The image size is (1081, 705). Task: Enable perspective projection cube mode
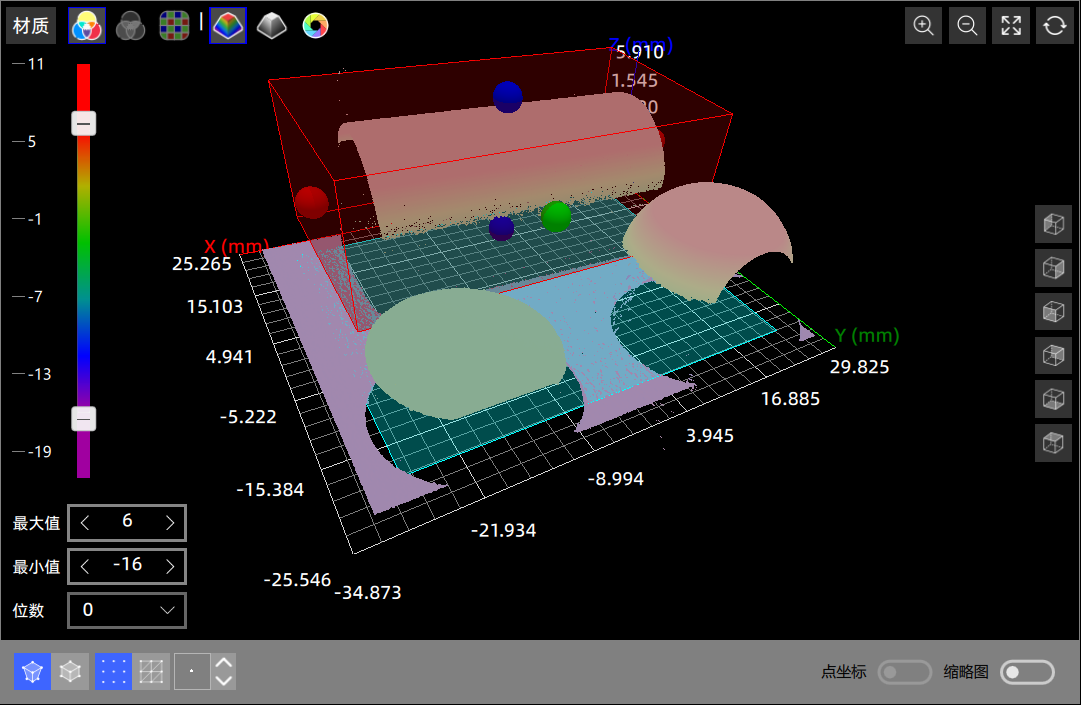tap(32, 672)
